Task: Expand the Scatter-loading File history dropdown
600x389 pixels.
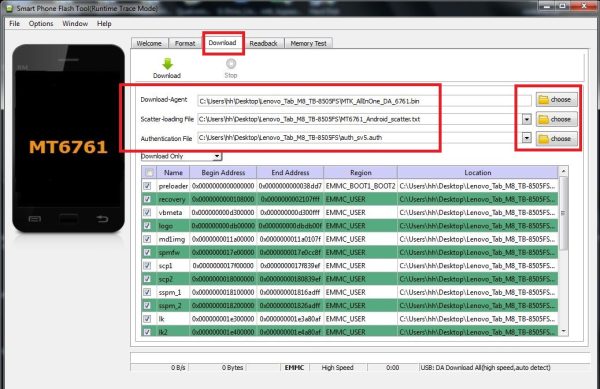Action: [527, 119]
